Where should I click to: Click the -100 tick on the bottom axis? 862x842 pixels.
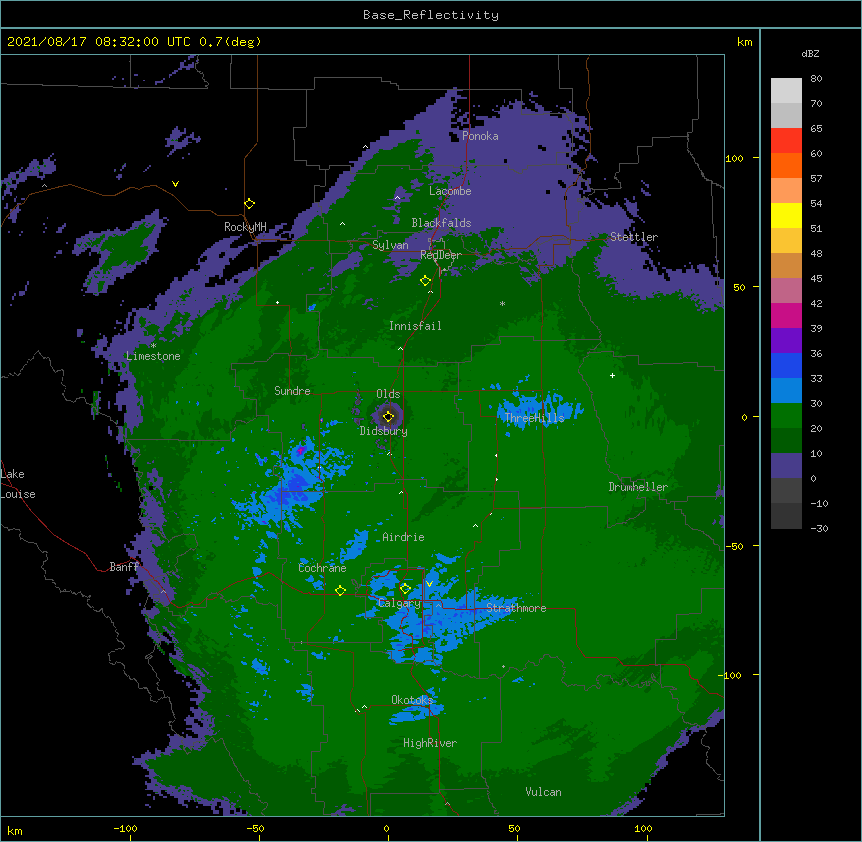(125, 828)
